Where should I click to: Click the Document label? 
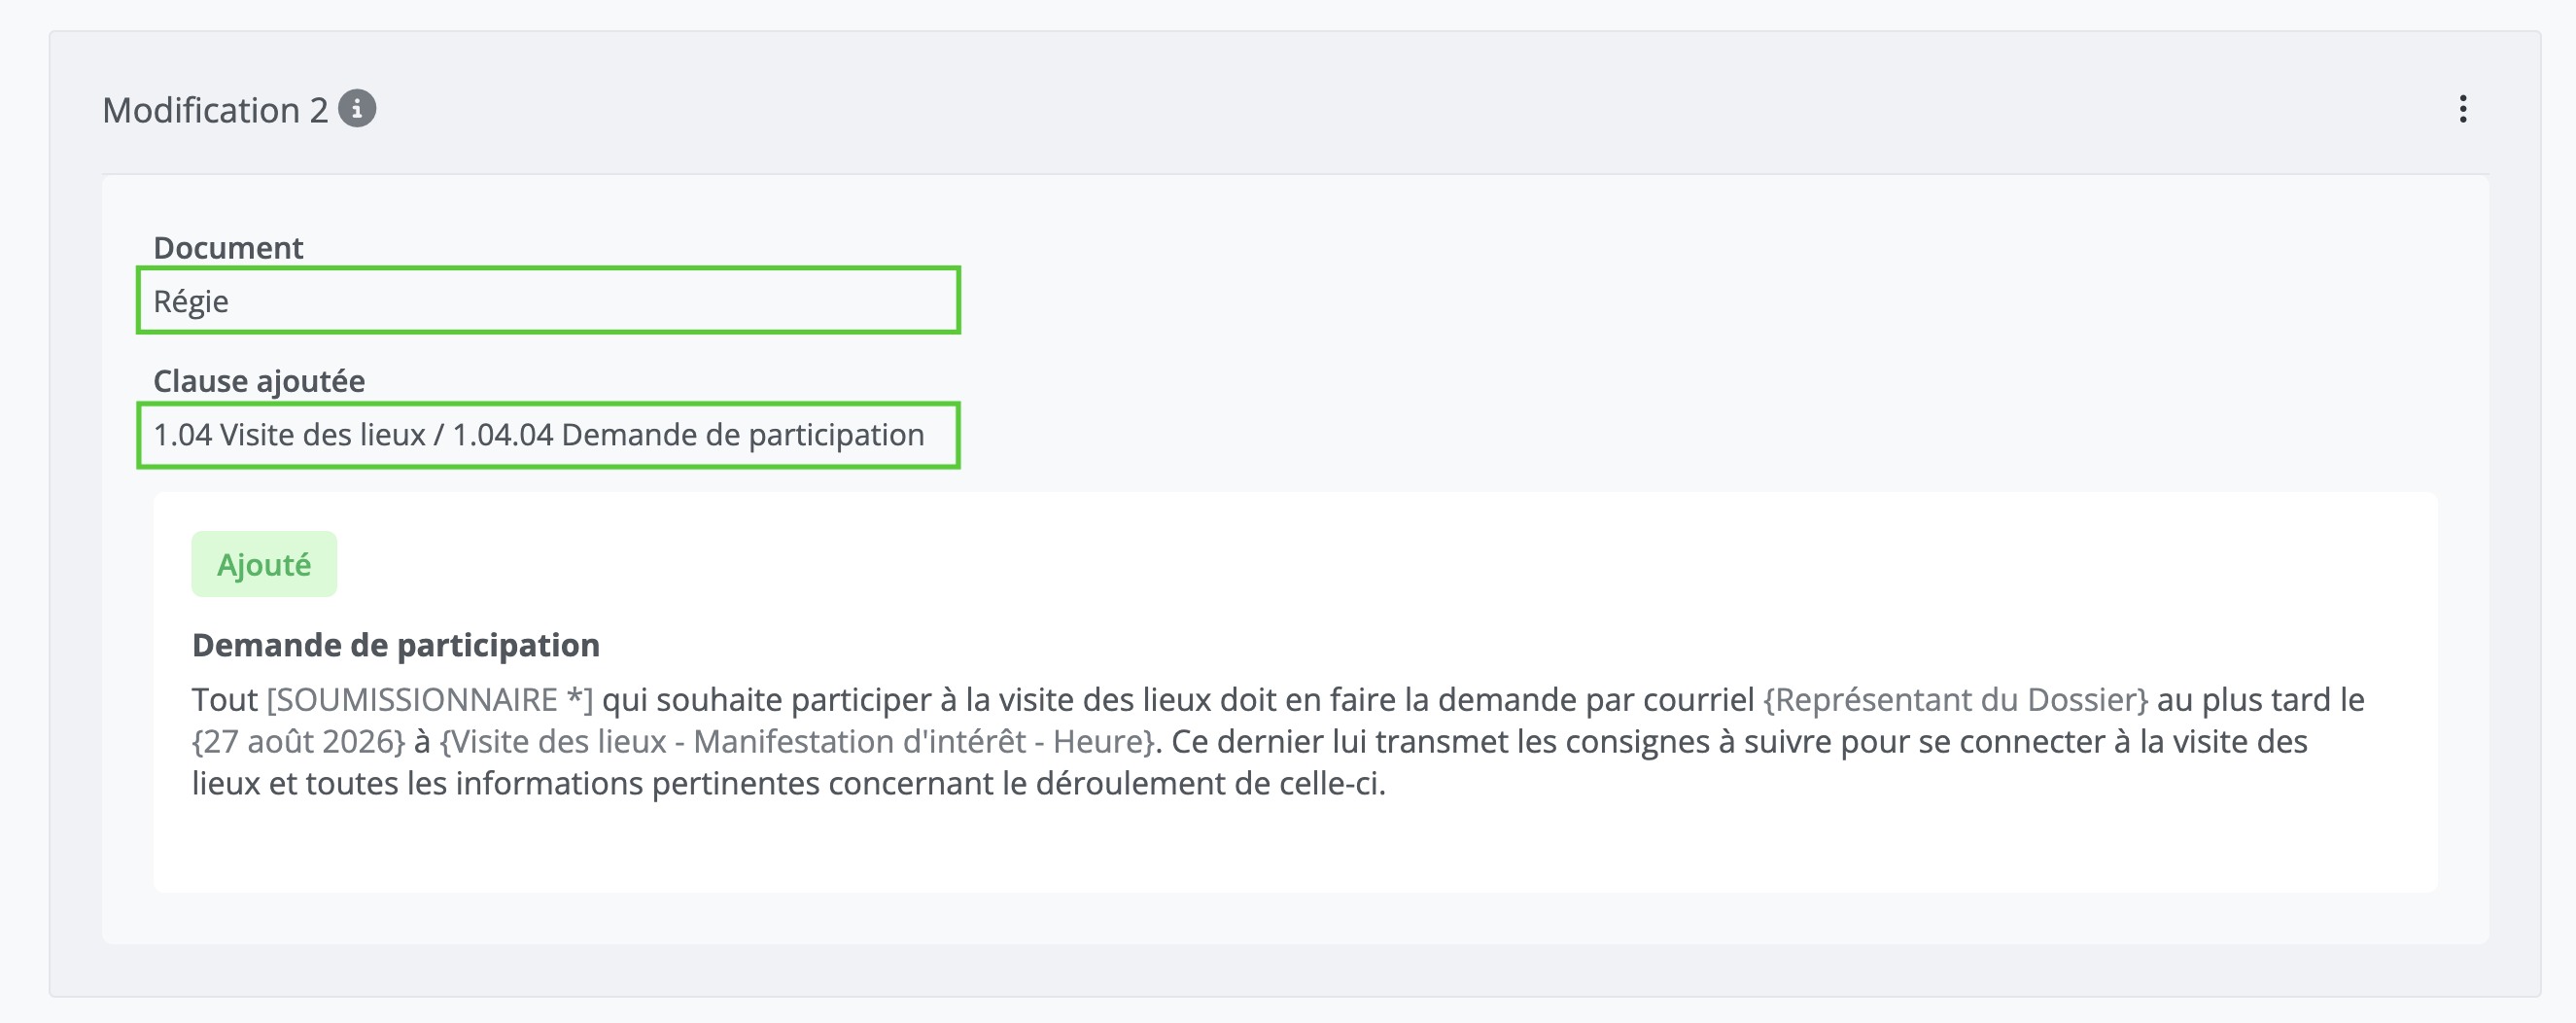(228, 247)
